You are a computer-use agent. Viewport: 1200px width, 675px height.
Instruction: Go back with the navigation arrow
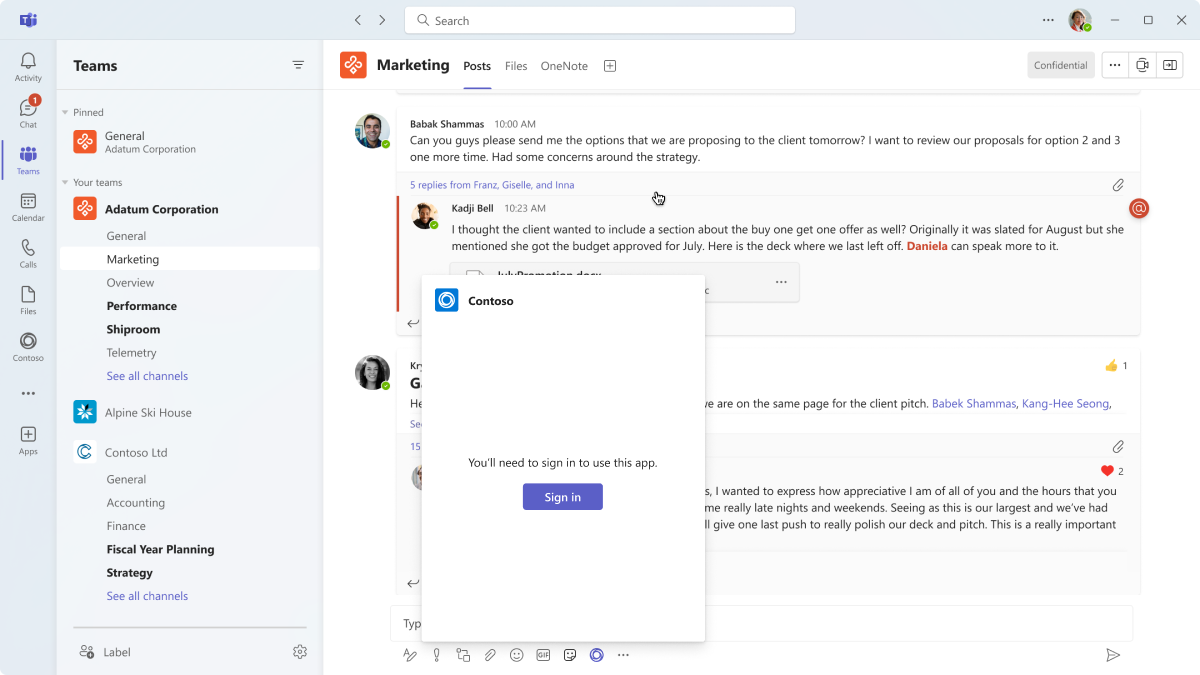[x=358, y=20]
